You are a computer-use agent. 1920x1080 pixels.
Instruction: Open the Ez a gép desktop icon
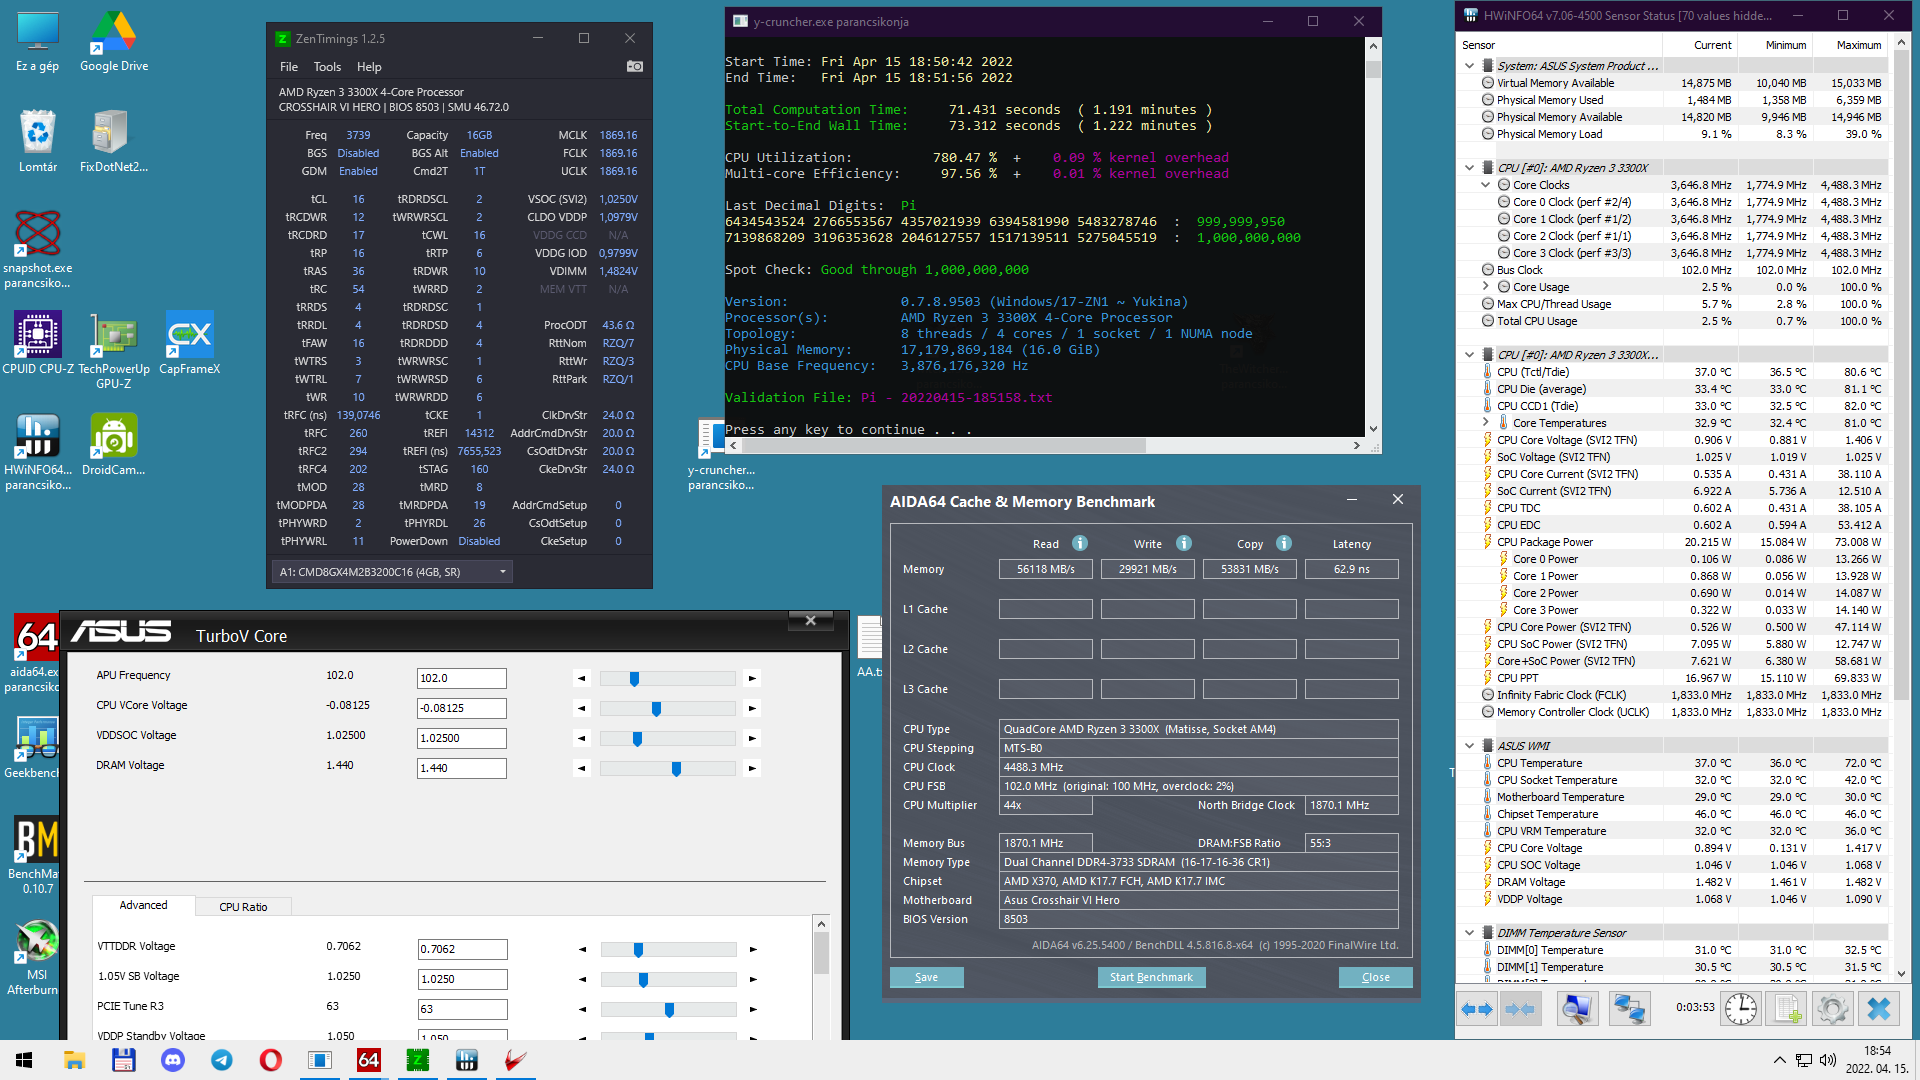[x=38, y=41]
